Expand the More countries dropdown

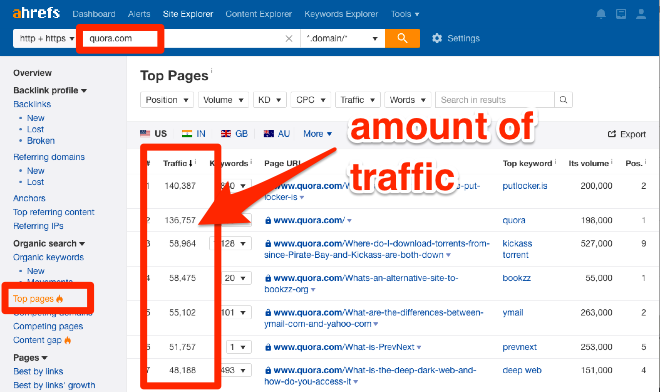pos(317,134)
